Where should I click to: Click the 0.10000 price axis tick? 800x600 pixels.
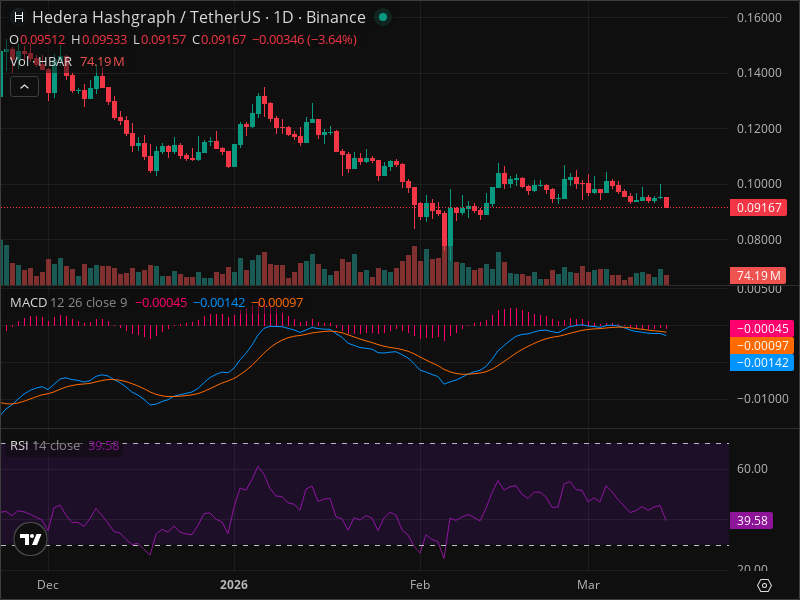point(759,184)
